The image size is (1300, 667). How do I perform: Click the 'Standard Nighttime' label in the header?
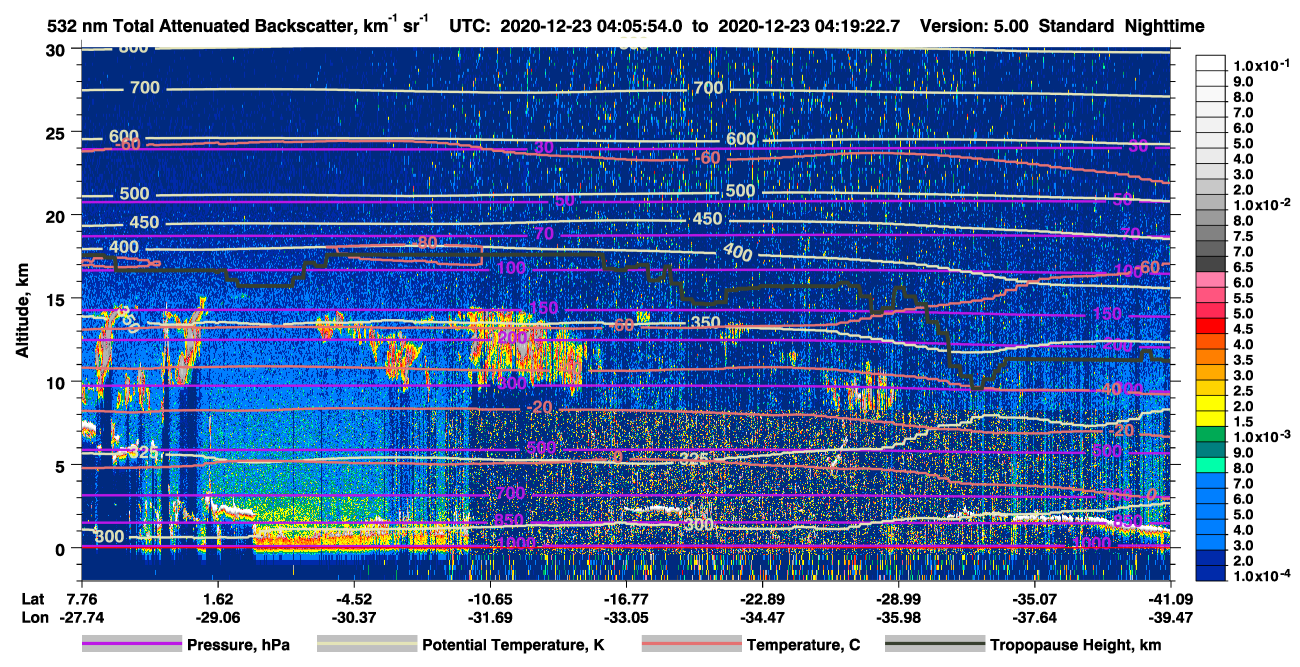pyautogui.click(x=1124, y=27)
